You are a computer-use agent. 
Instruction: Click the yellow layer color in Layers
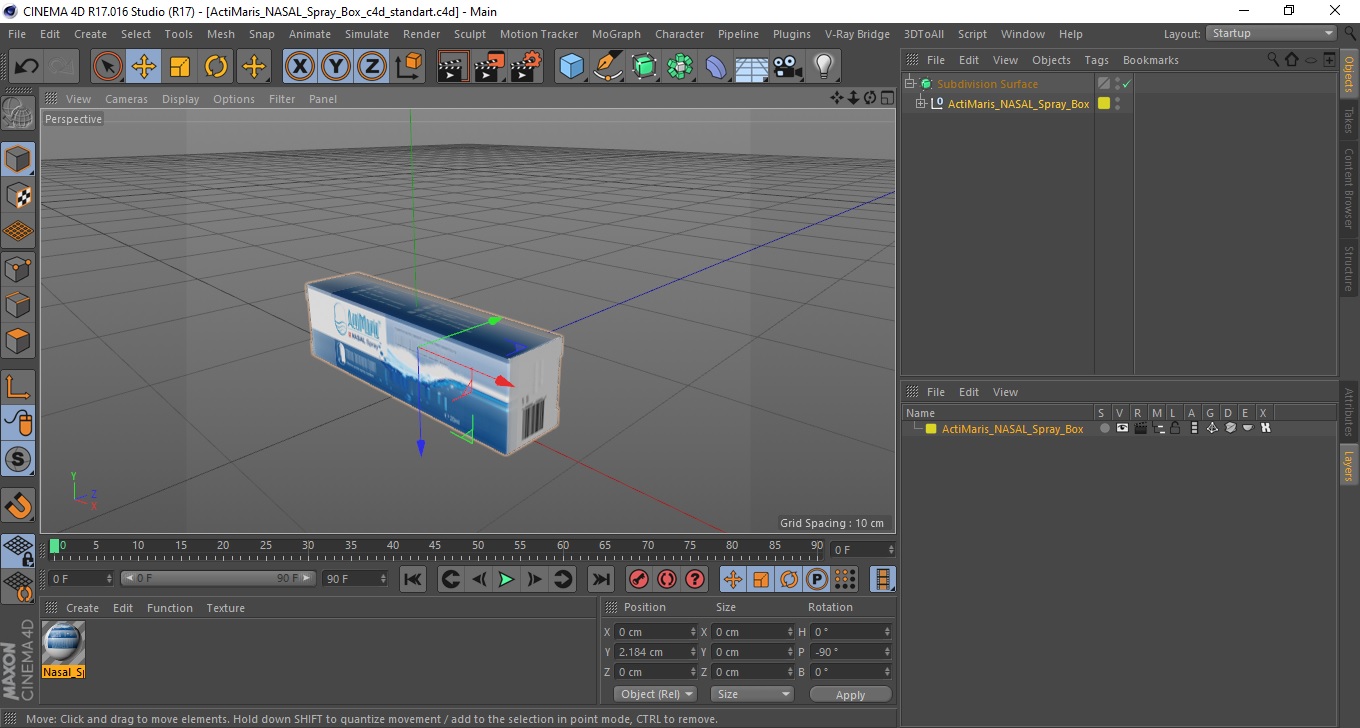click(931, 428)
